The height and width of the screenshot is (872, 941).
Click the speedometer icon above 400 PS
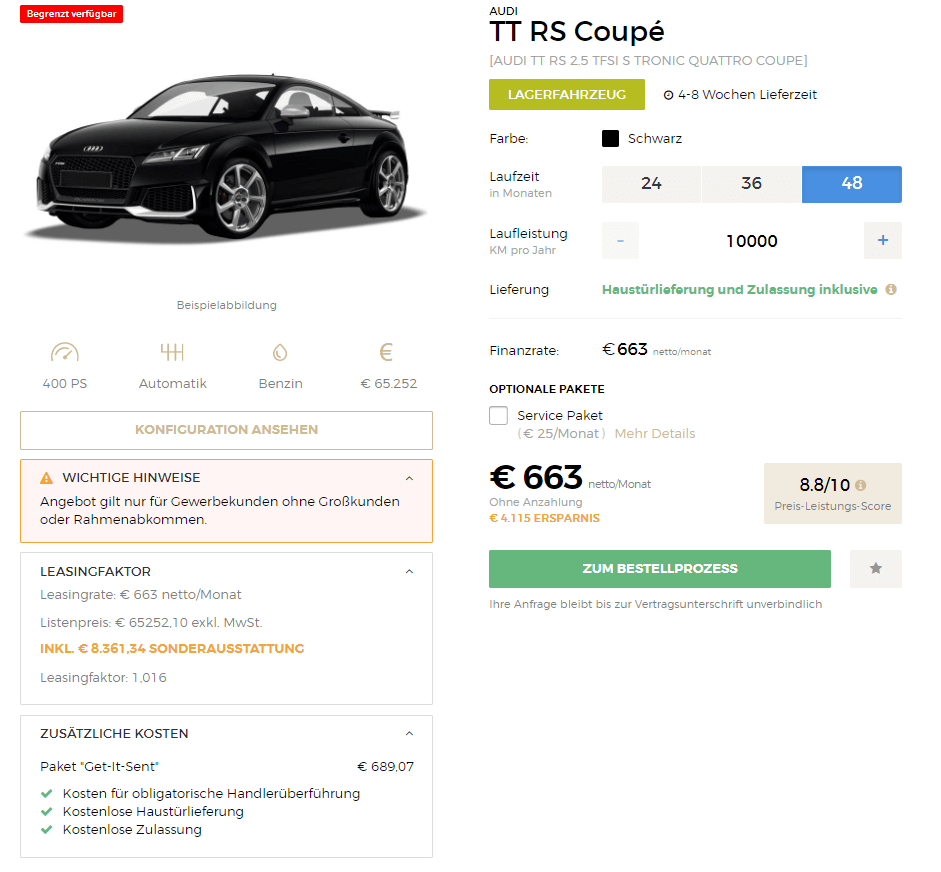65,352
